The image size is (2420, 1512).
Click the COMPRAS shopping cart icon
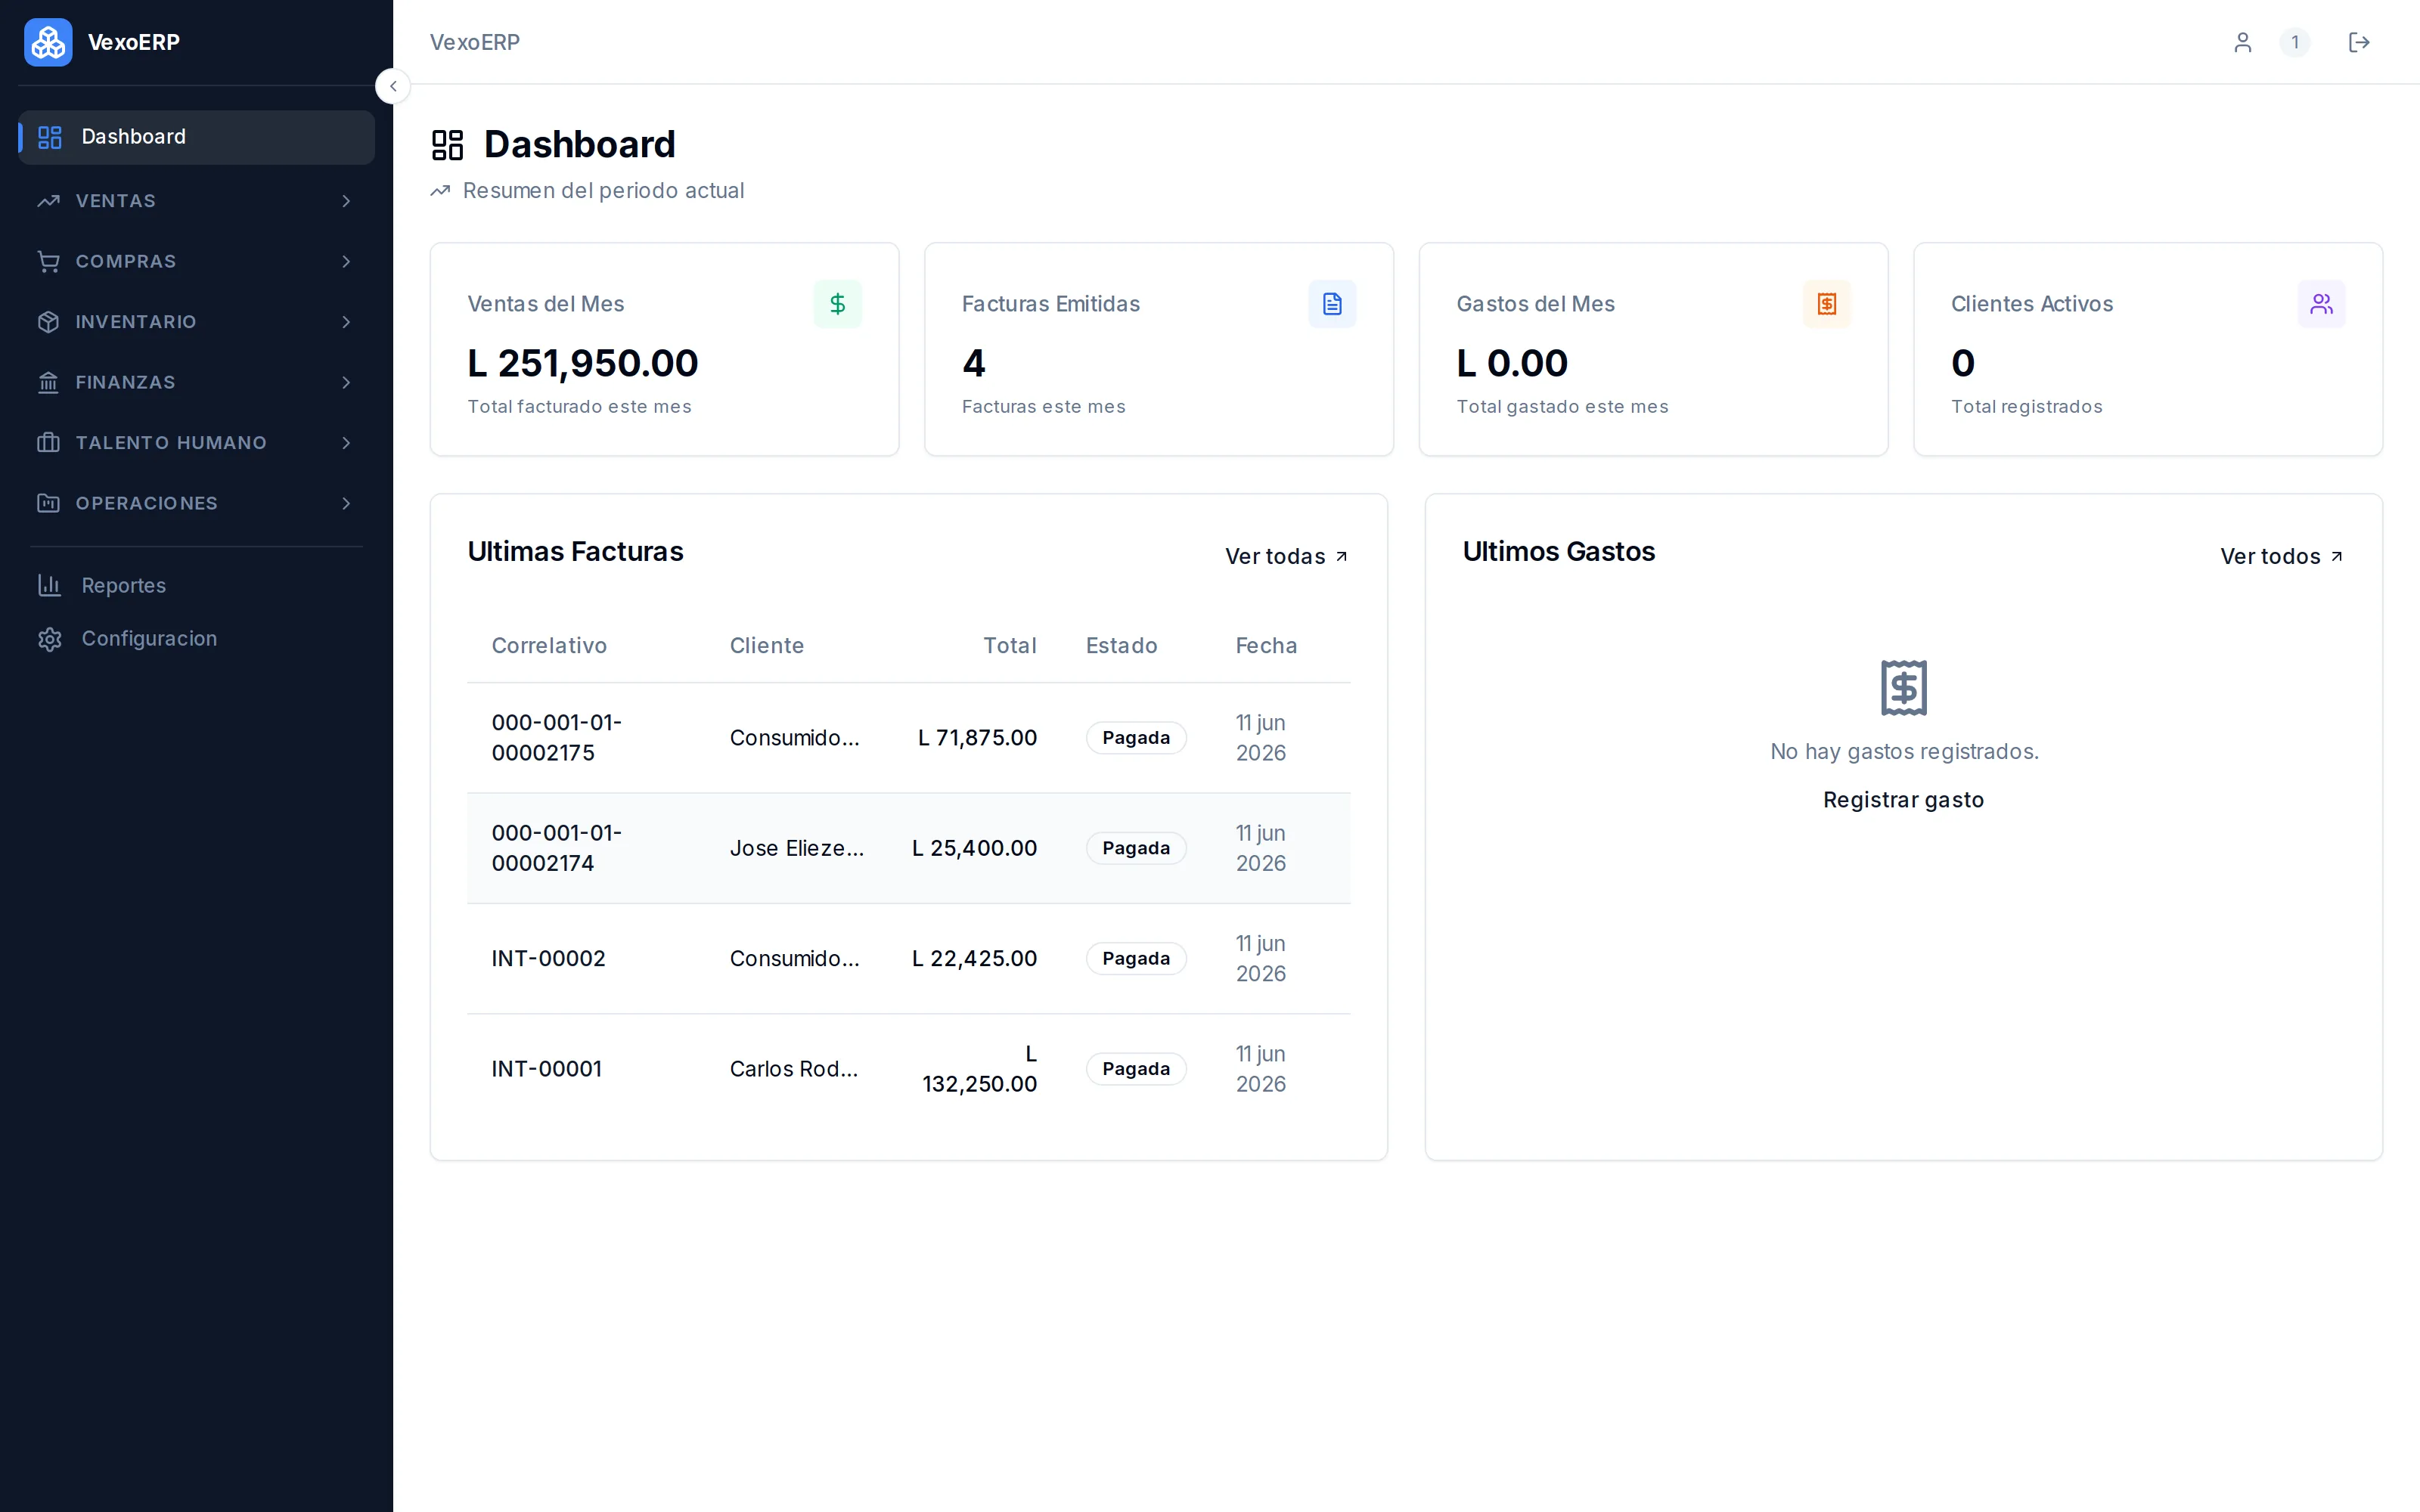pos(48,261)
